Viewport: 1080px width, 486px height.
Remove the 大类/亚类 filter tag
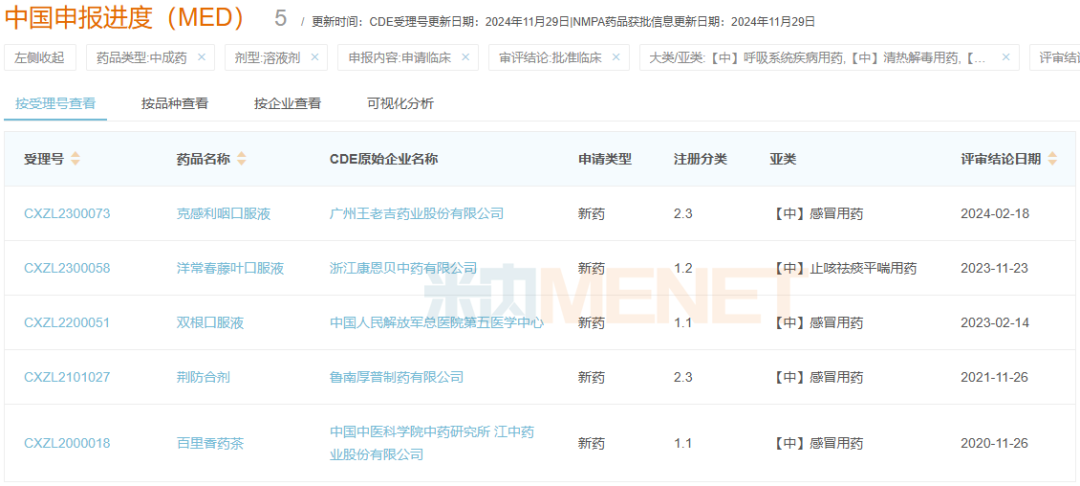pos(1006,58)
